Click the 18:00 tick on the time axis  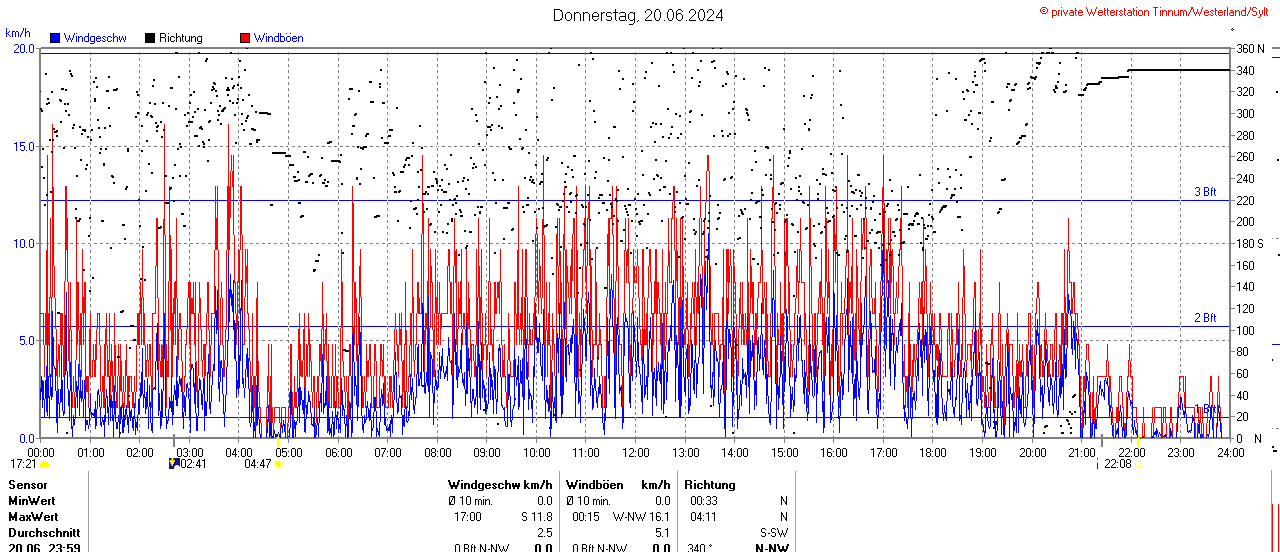pyautogui.click(x=933, y=452)
